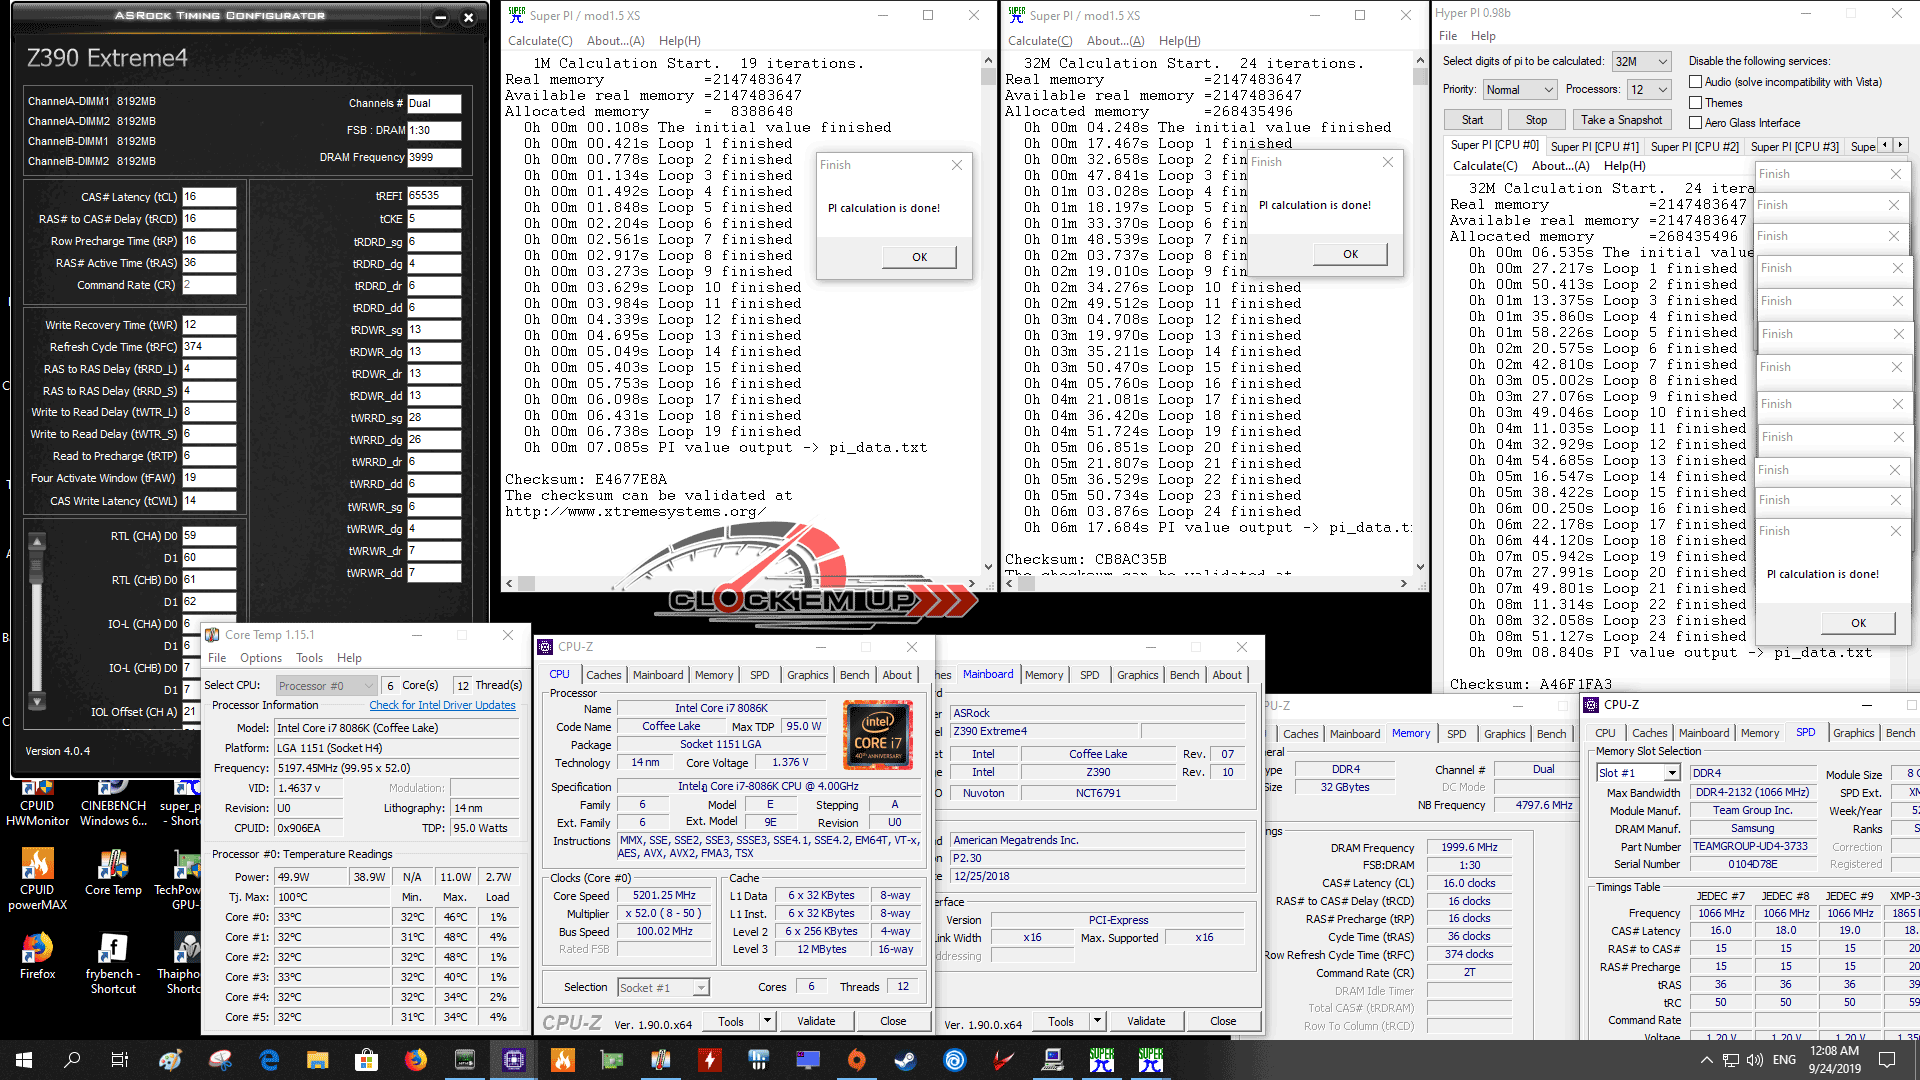Image resolution: width=1920 pixels, height=1080 pixels.
Task: Enable the Themes checkbox in Hyper PI
Action: 1696,103
